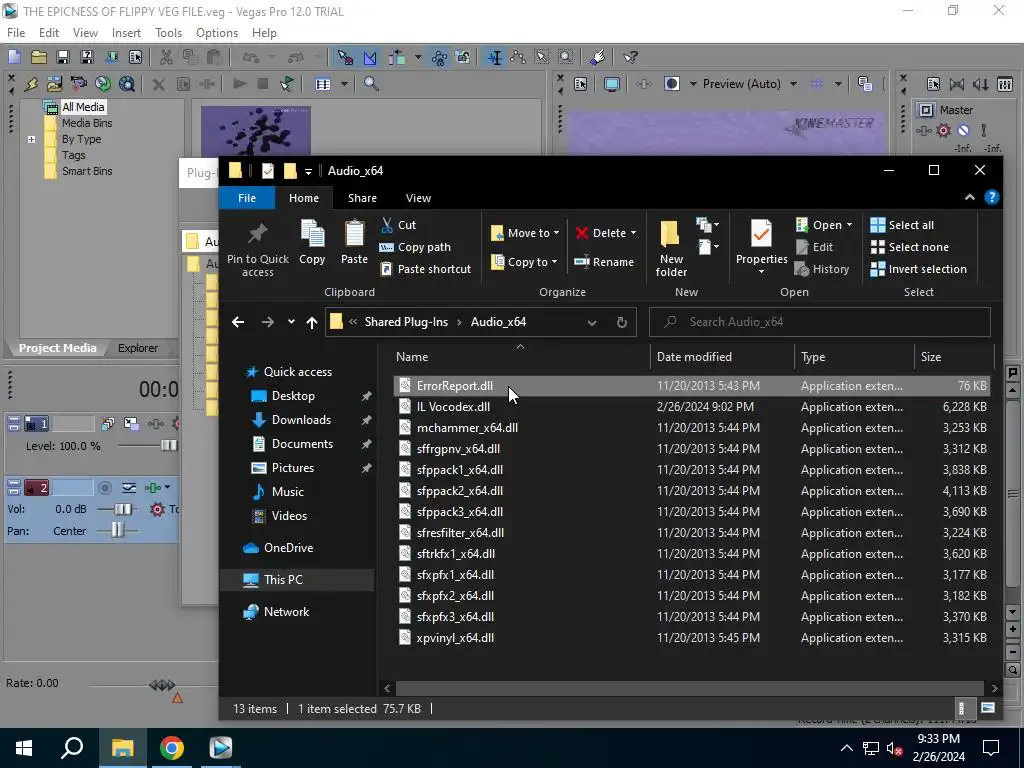Viewport: 1024px width, 768px height.
Task: Click Copy path in Explorer ribbon
Action: 416,247
